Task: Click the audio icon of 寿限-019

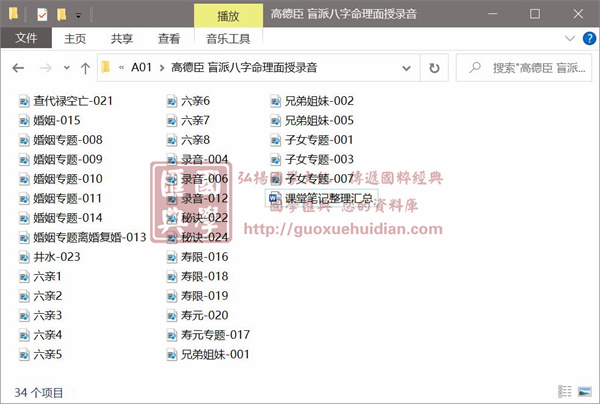Action: [171, 296]
